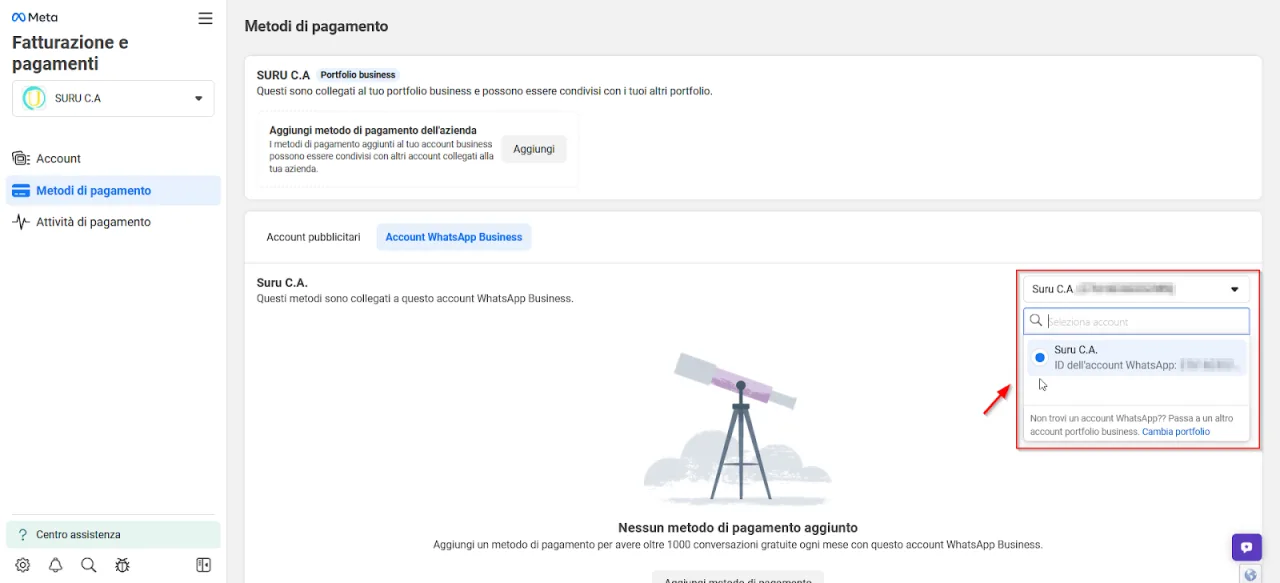Click the Aggiungi button
This screenshot has width=1280, height=583.
click(534, 149)
